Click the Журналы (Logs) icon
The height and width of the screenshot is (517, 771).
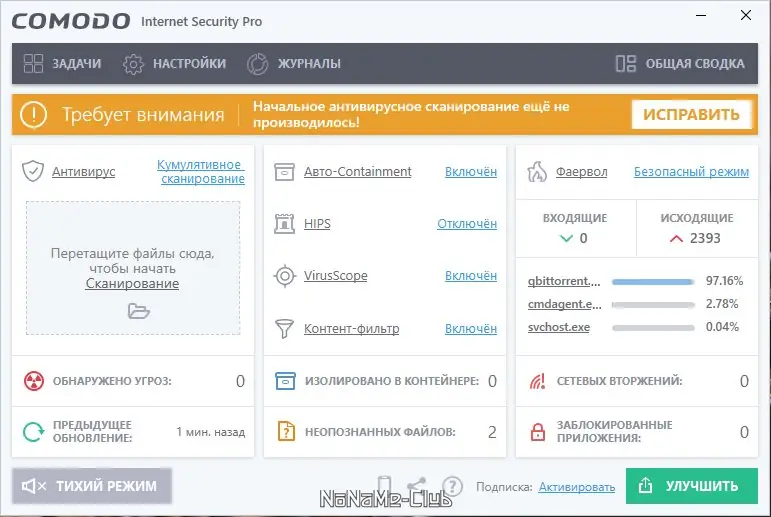[x=258, y=64]
